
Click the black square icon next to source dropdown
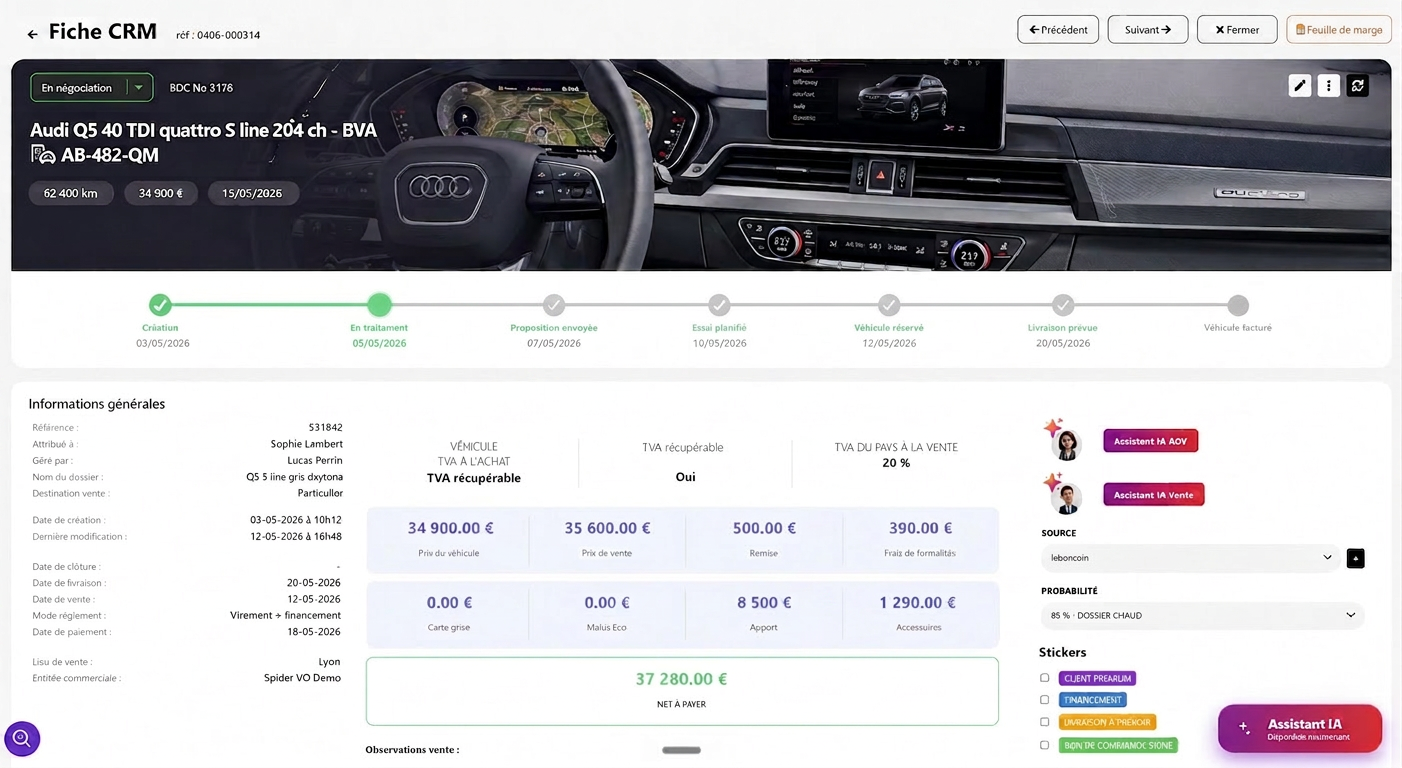point(1355,558)
